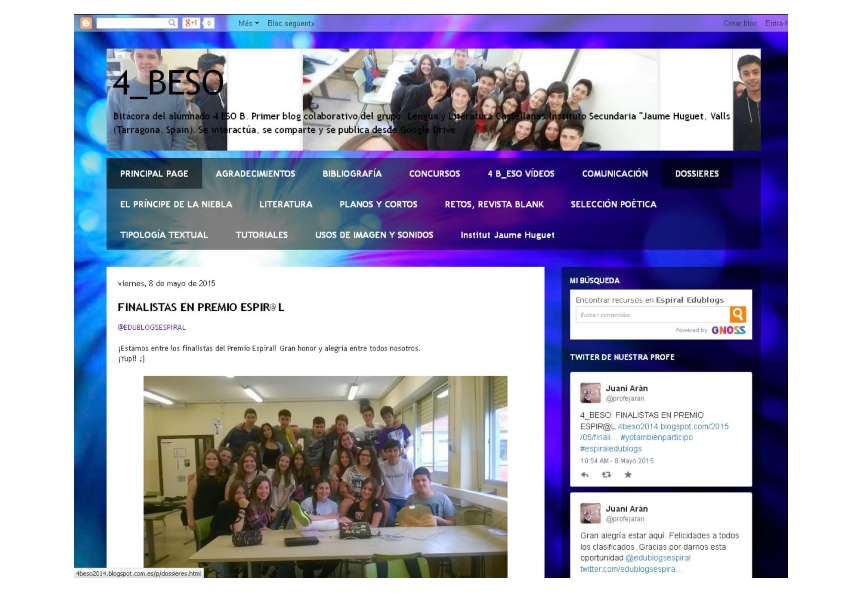This screenshot has height=595, width=842.
Task: Click the navbar search magnifier icon
Action: [172, 21]
